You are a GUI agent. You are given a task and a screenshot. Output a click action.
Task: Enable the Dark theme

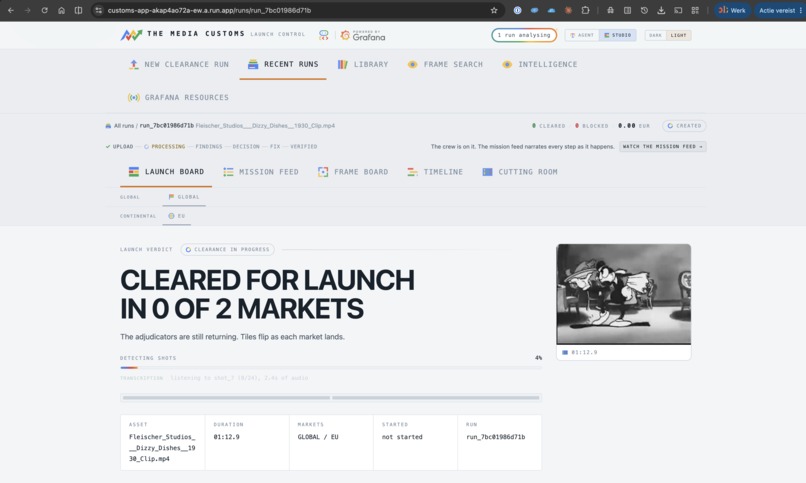pyautogui.click(x=655, y=35)
